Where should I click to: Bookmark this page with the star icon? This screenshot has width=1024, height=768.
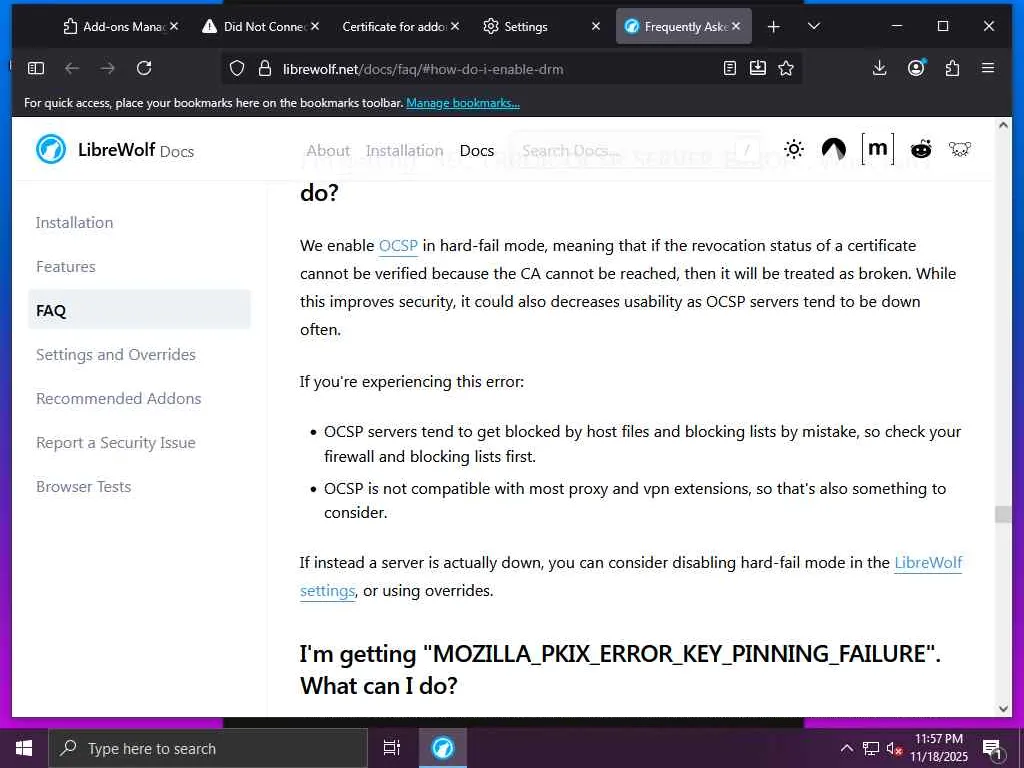pyautogui.click(x=786, y=68)
